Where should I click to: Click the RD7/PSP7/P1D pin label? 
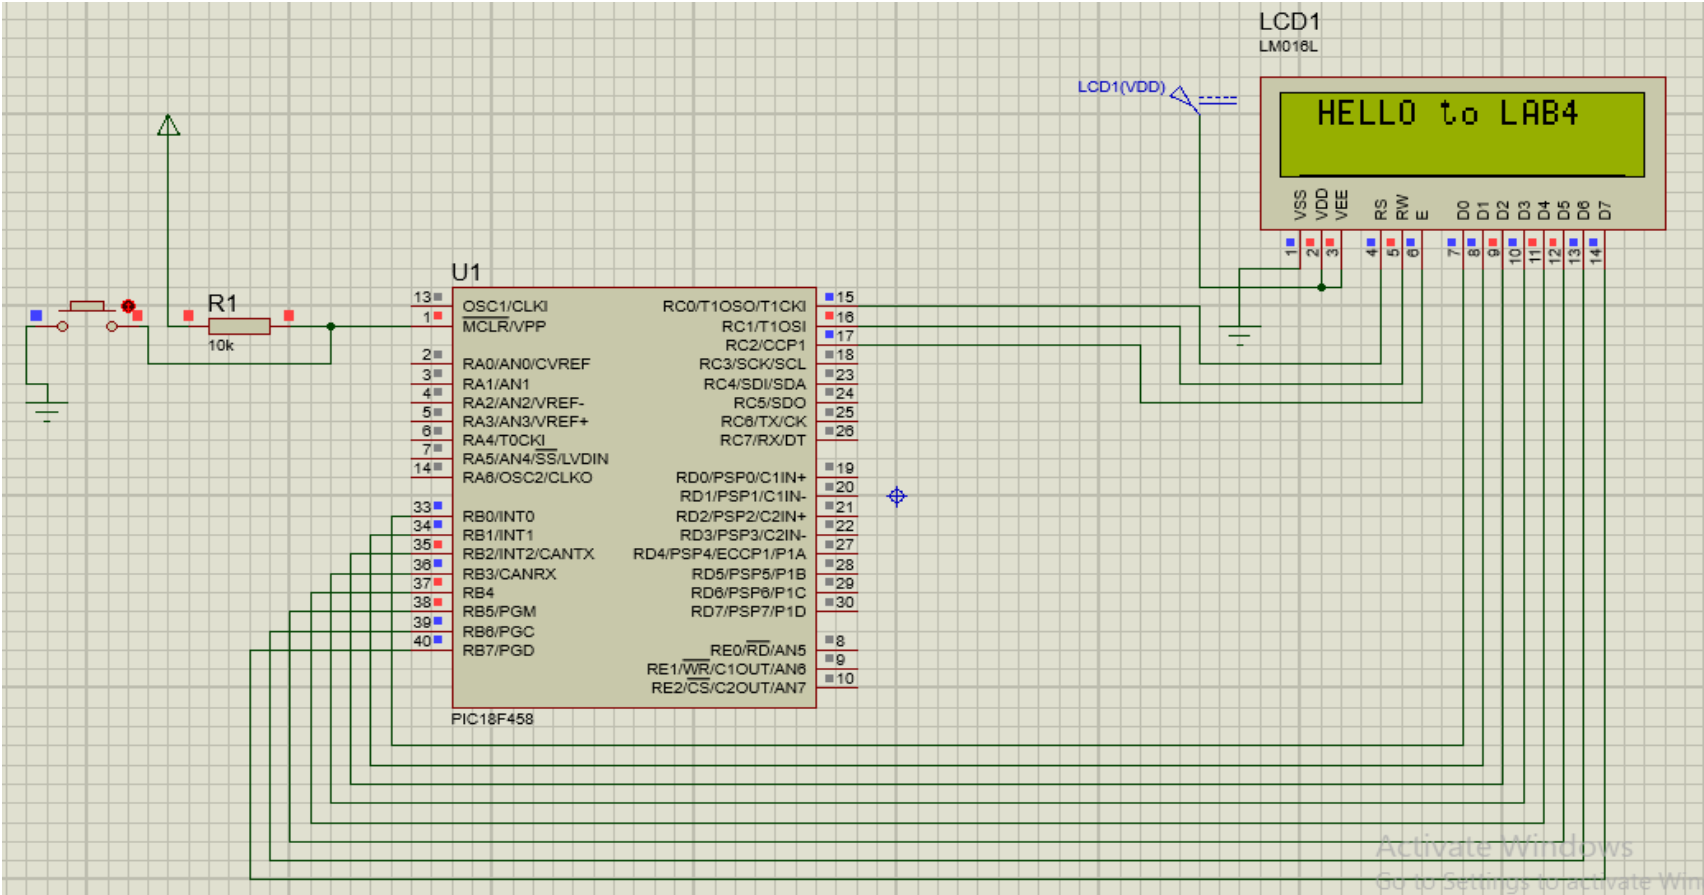pos(748,612)
